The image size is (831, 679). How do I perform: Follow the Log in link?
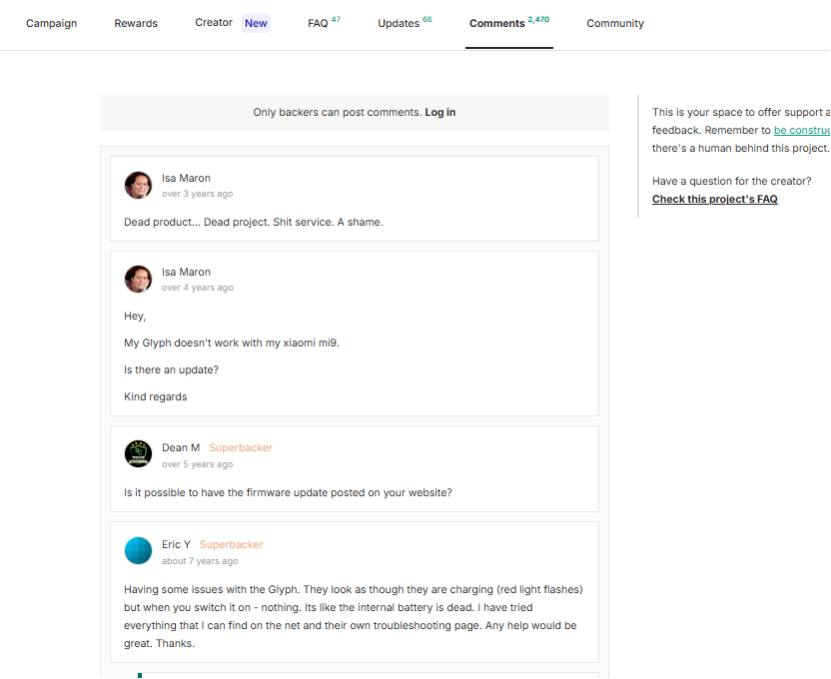(x=440, y=112)
